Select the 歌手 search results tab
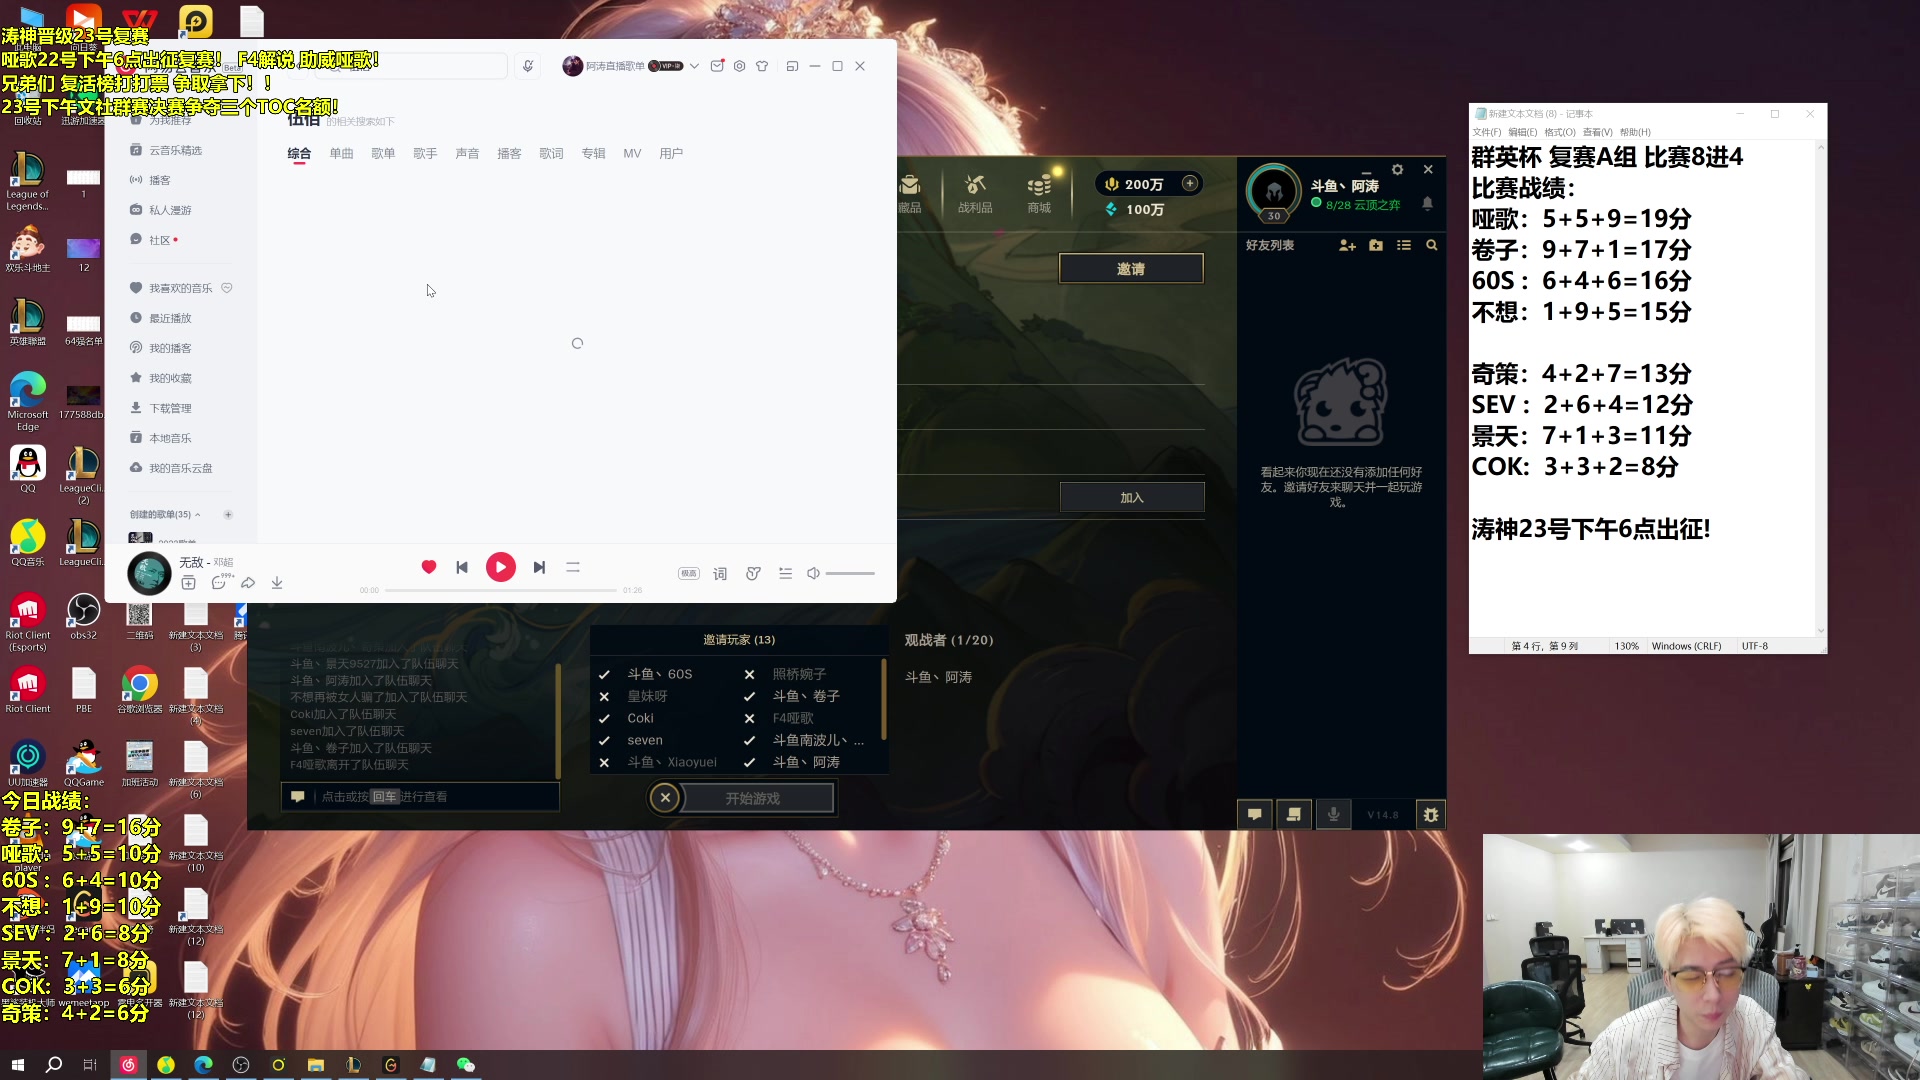 [x=425, y=154]
